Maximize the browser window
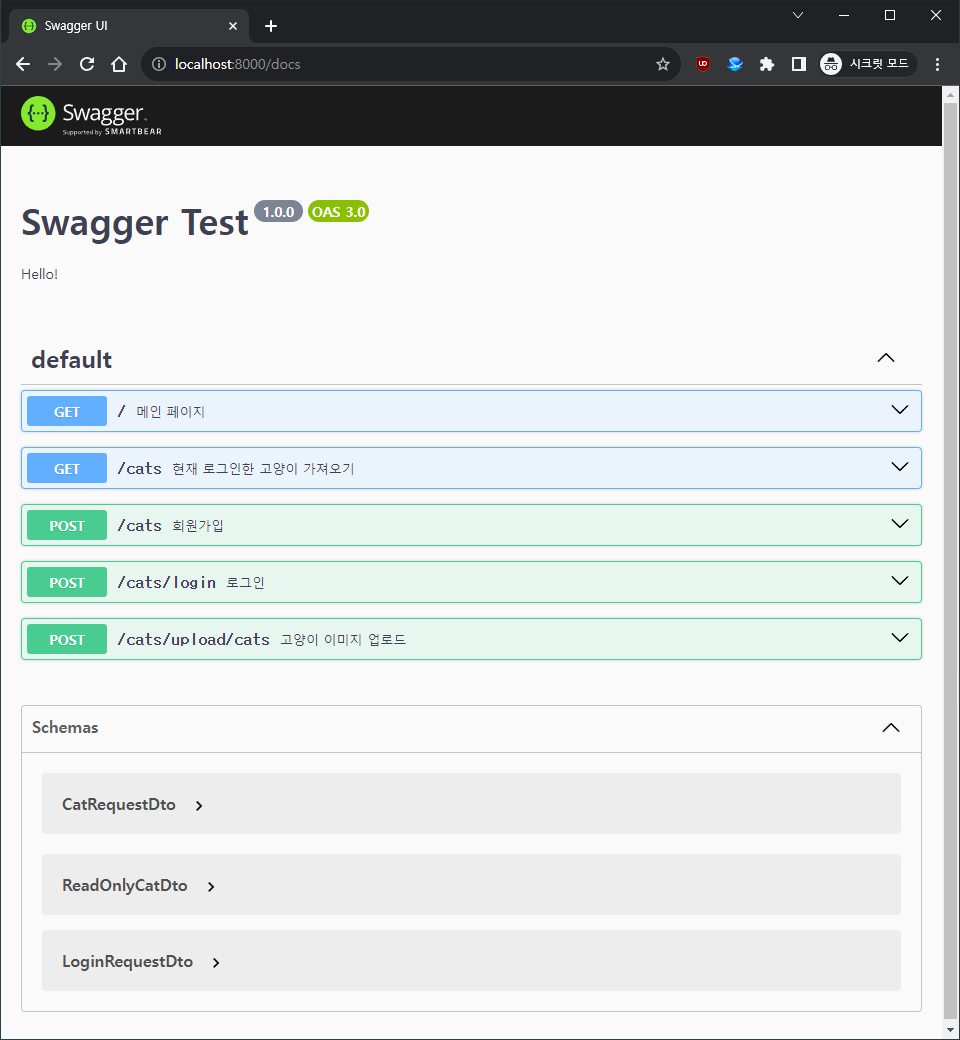The width and height of the screenshot is (960, 1040). pyautogui.click(x=890, y=15)
